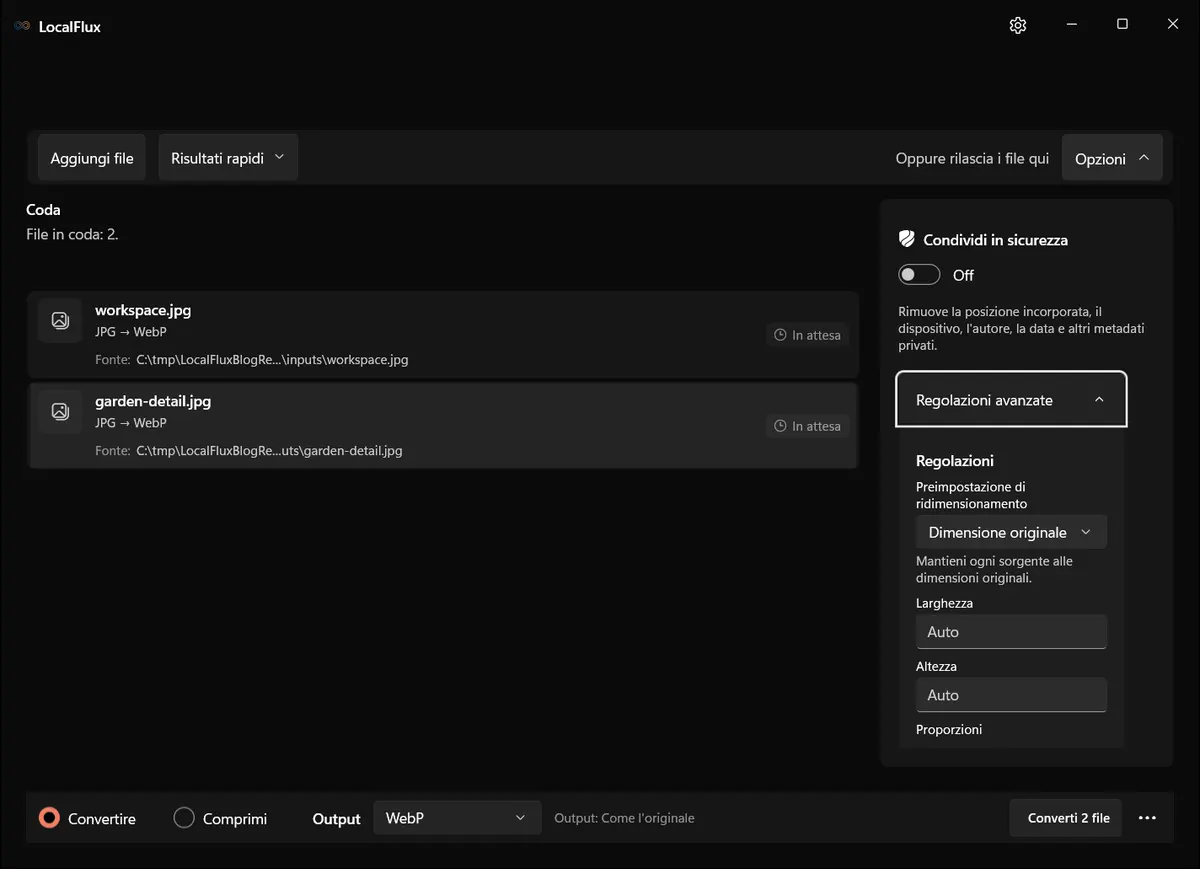Click into the Altezza input field
Image resolution: width=1200 pixels, height=869 pixels.
[x=1011, y=695]
